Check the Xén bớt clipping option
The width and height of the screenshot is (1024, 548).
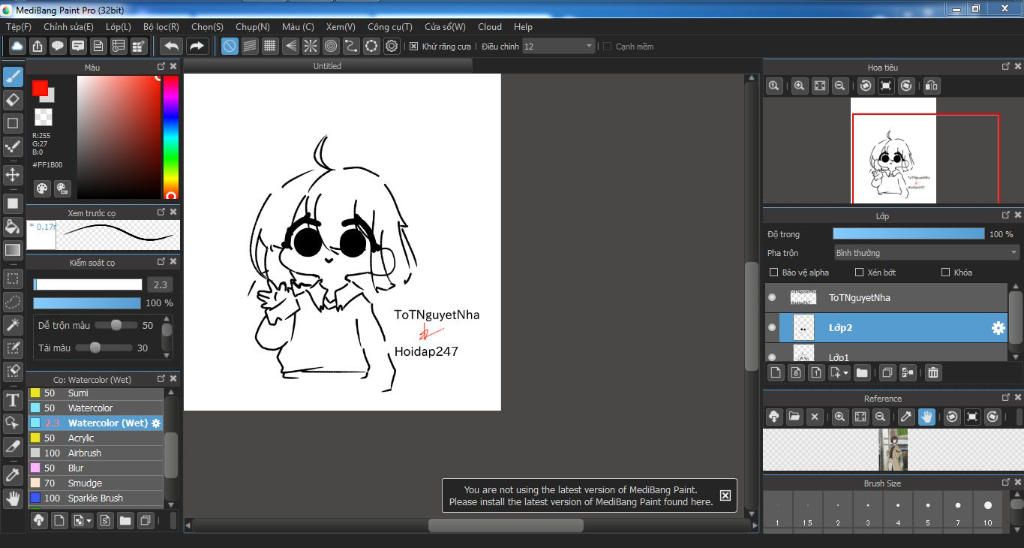(x=859, y=272)
